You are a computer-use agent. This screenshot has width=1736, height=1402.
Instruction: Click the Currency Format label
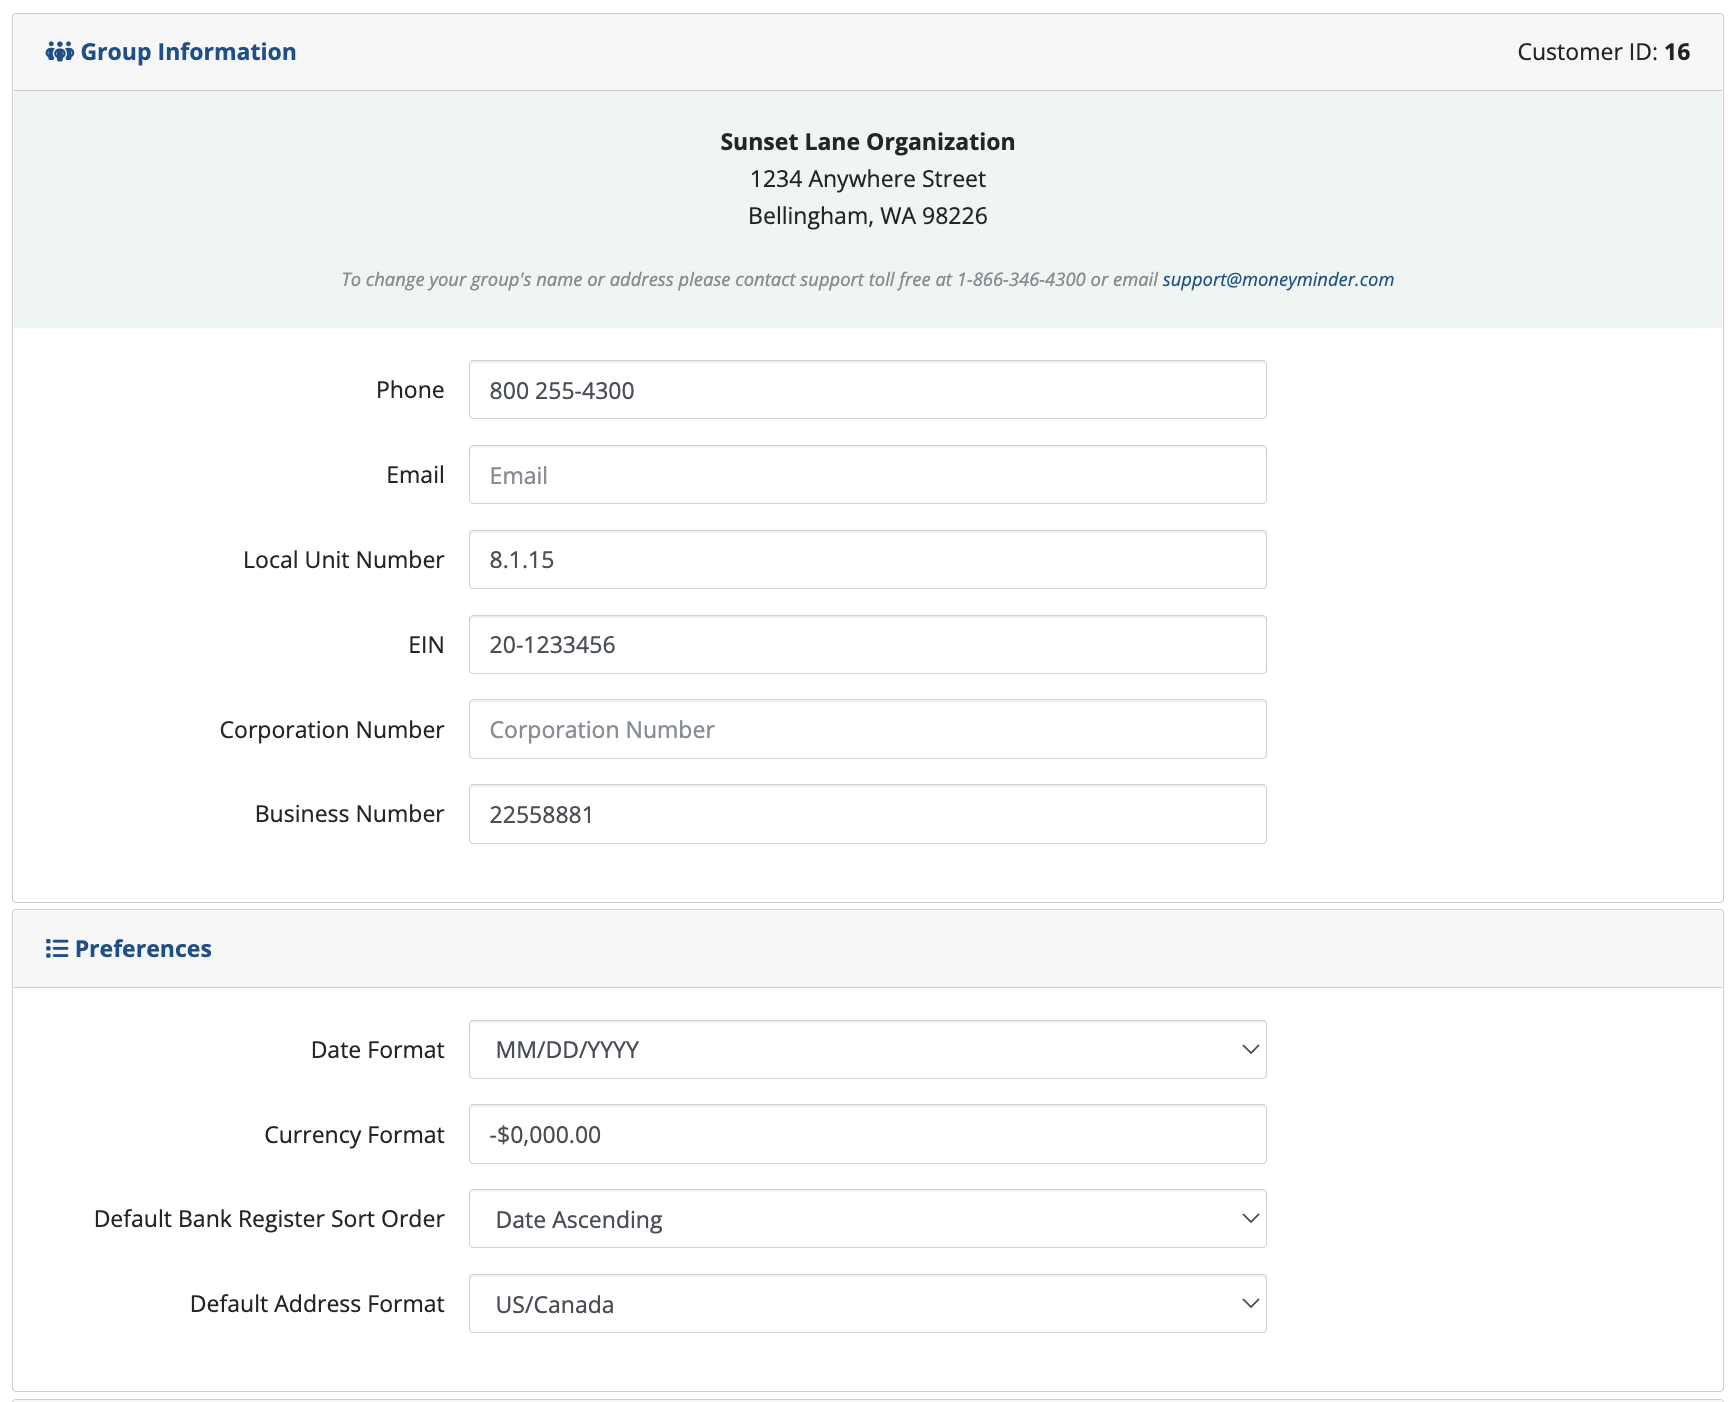pos(354,1135)
